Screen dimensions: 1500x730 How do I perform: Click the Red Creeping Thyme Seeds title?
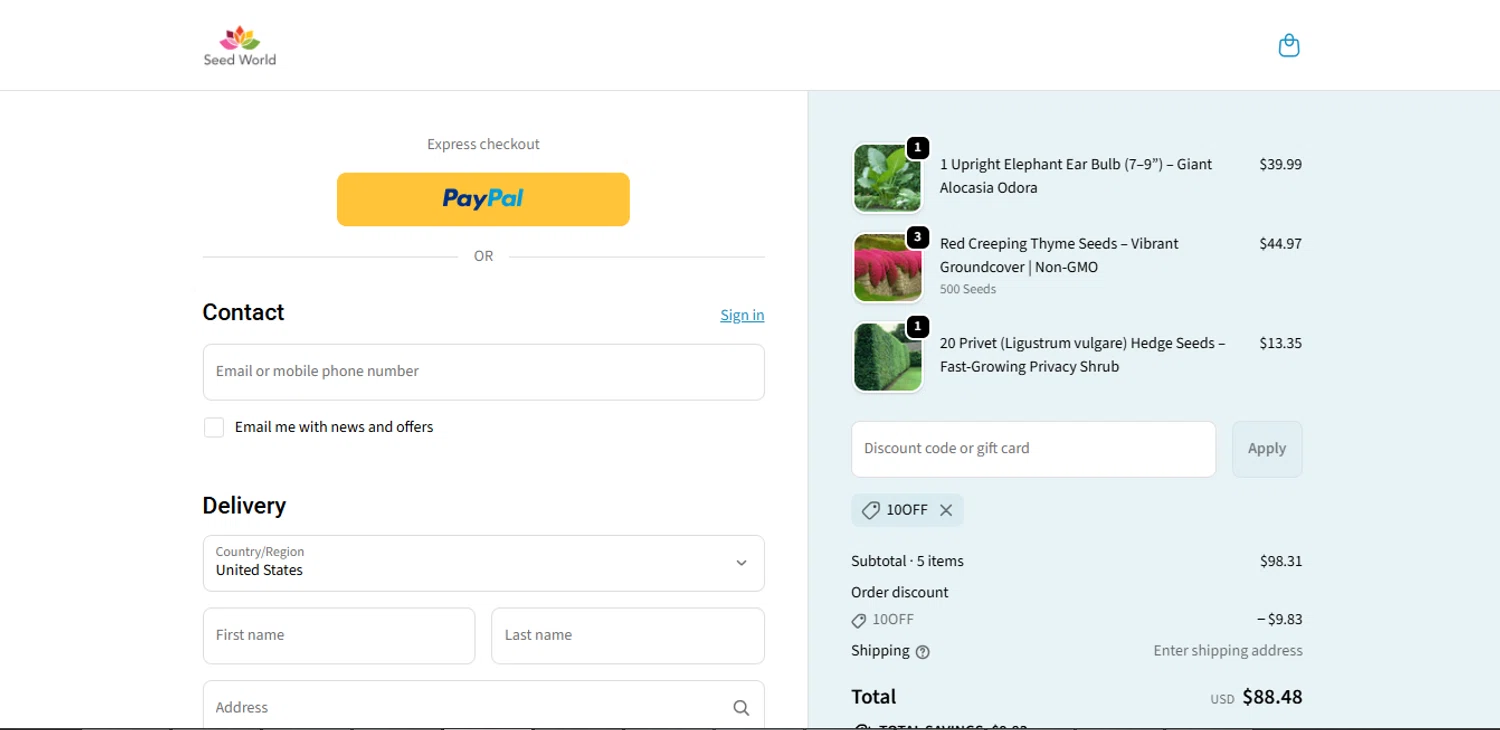click(x=1059, y=255)
